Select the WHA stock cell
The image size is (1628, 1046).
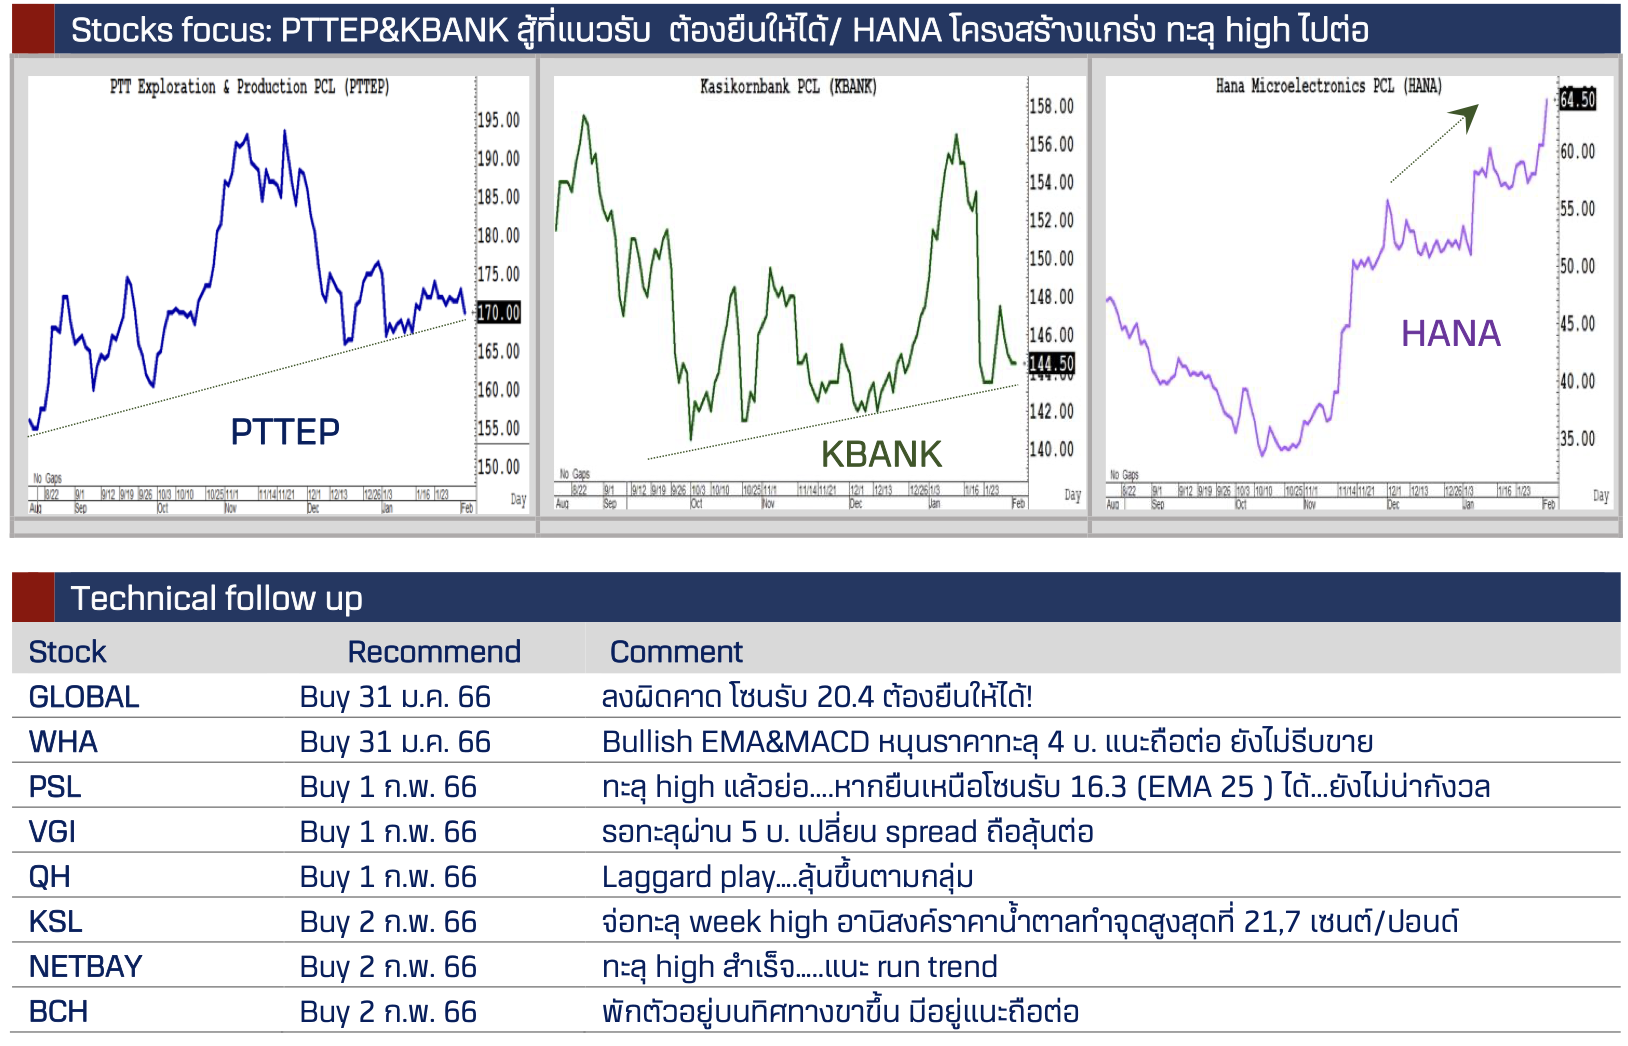(63, 742)
